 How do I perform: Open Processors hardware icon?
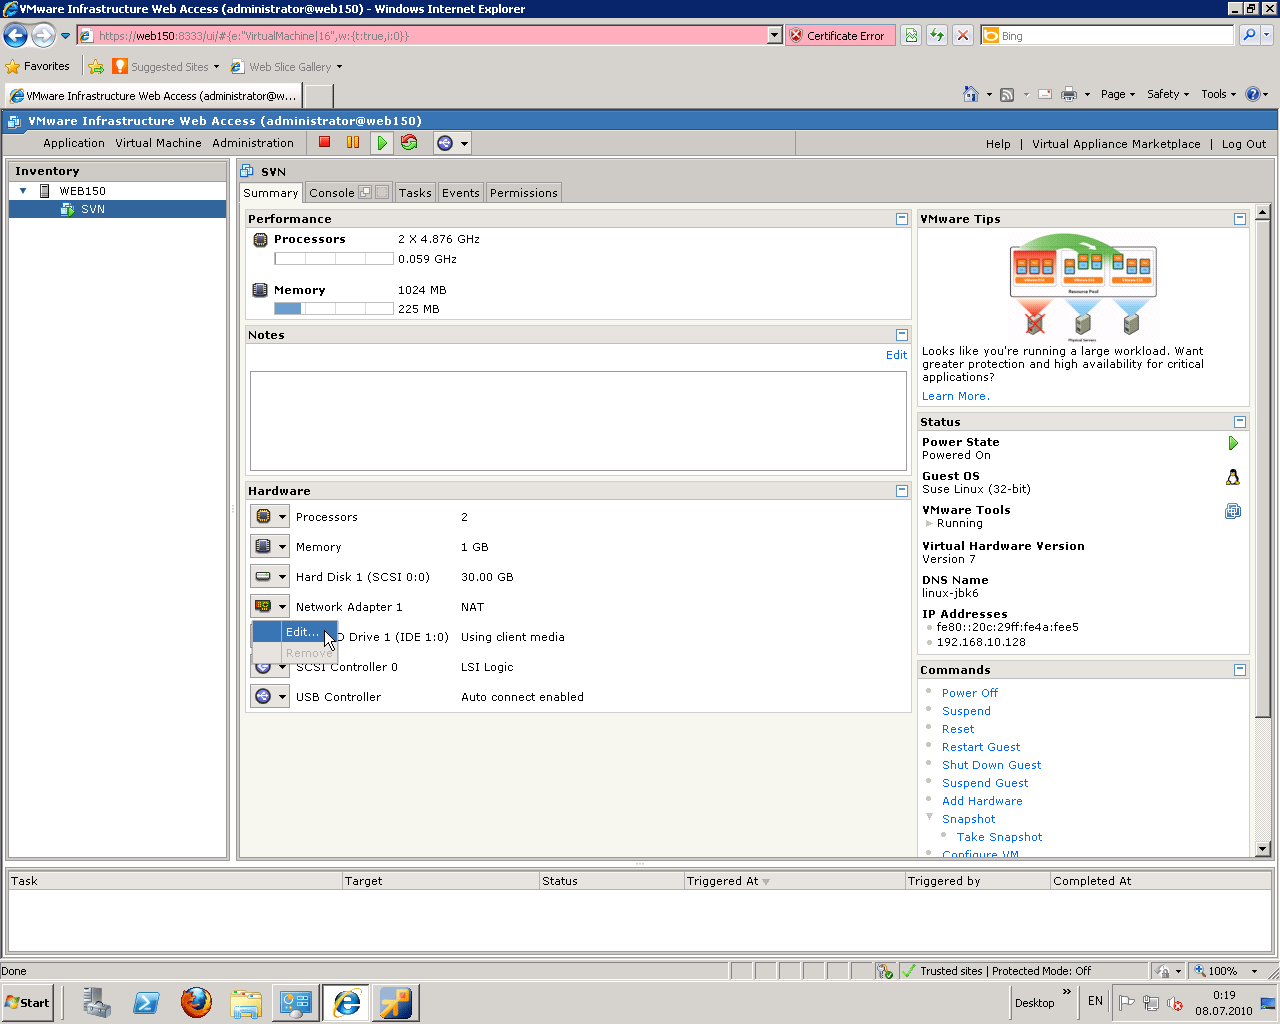(x=263, y=517)
